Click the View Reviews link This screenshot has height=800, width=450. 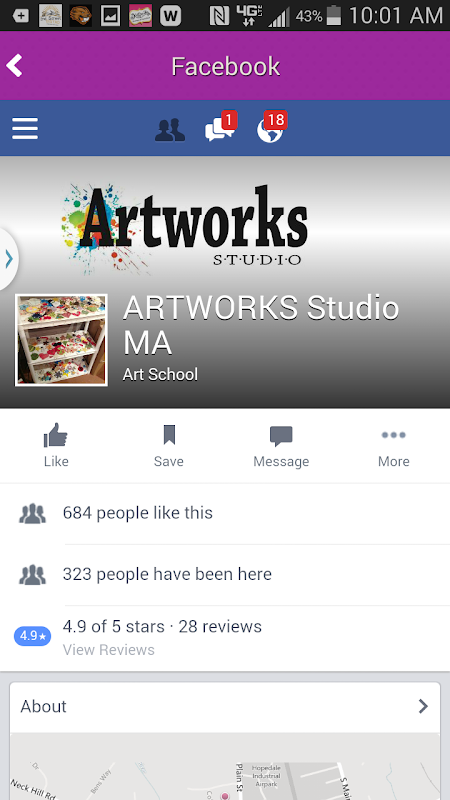coord(109,650)
